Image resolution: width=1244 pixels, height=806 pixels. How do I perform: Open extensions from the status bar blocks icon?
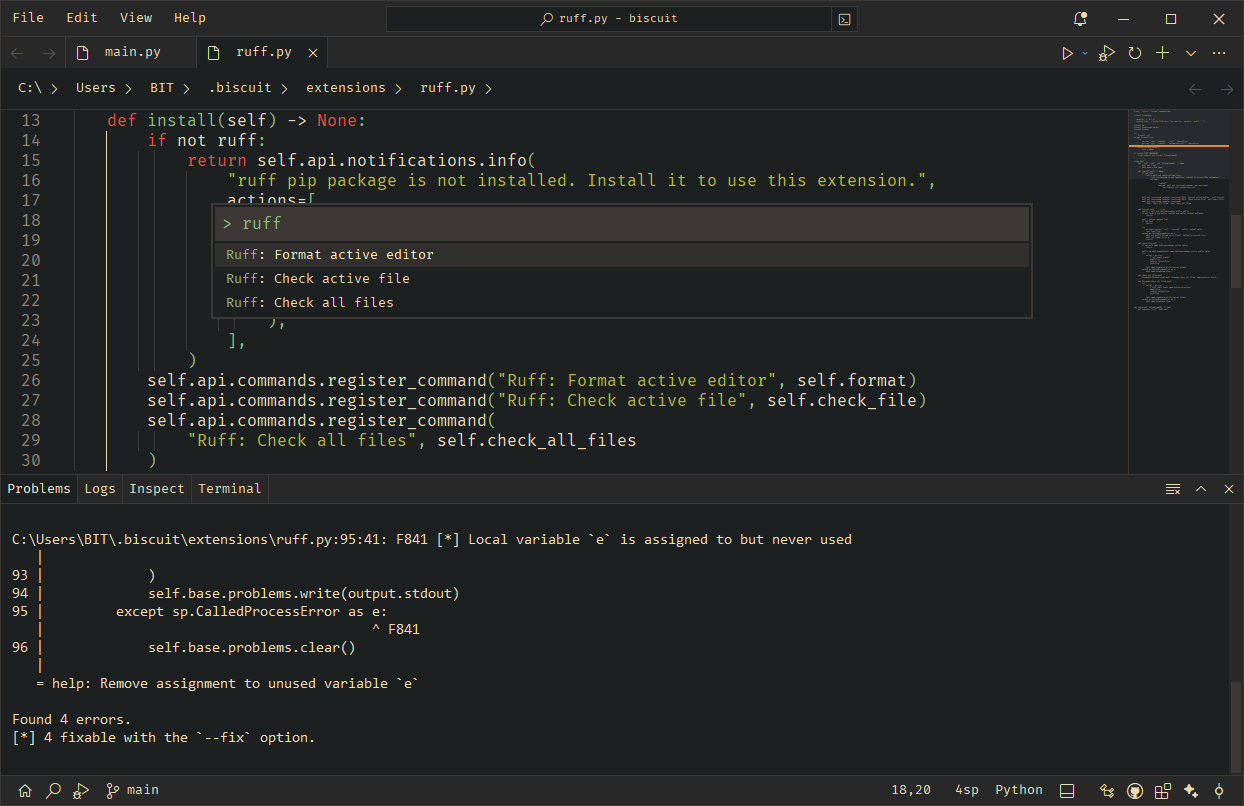(x=1163, y=790)
